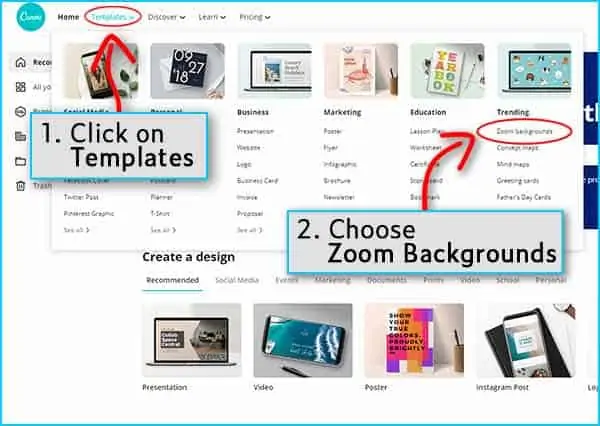
Task: Click the Business category laptop thumbnail
Action: click(274, 71)
